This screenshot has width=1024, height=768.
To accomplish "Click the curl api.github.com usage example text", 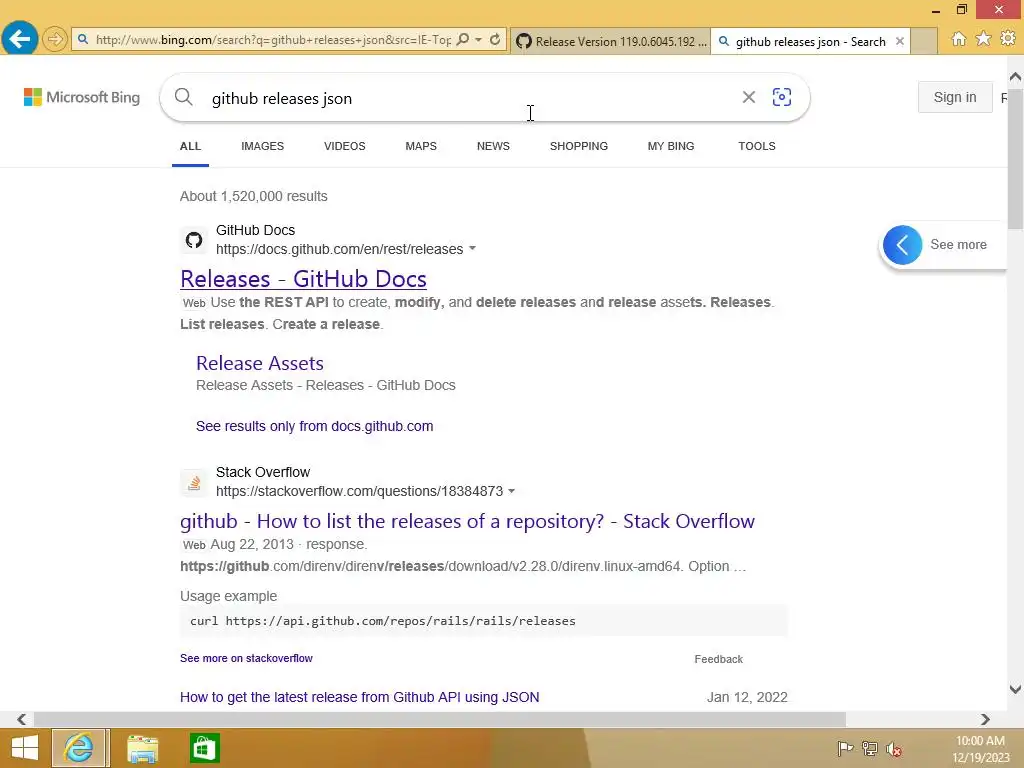I will (x=383, y=621).
